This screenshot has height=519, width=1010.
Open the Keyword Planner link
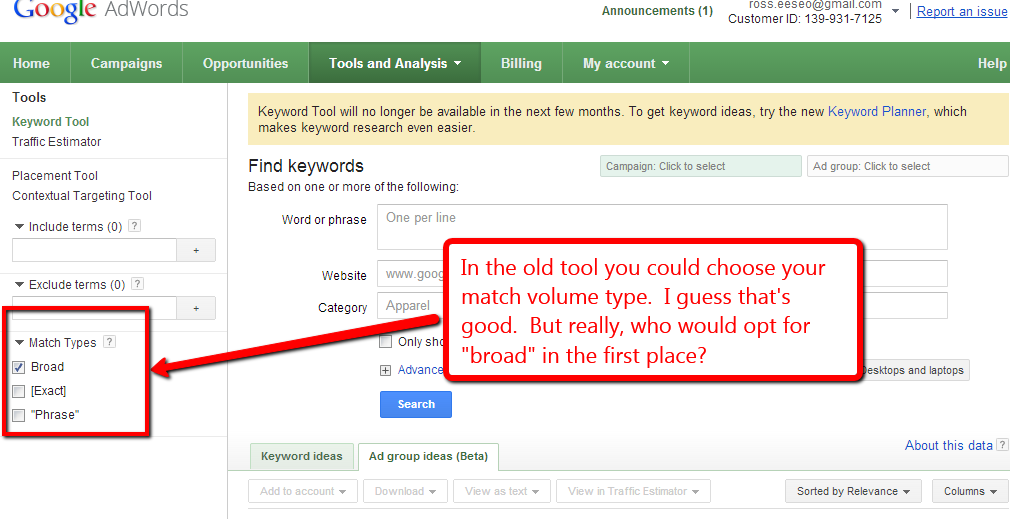[x=877, y=112]
